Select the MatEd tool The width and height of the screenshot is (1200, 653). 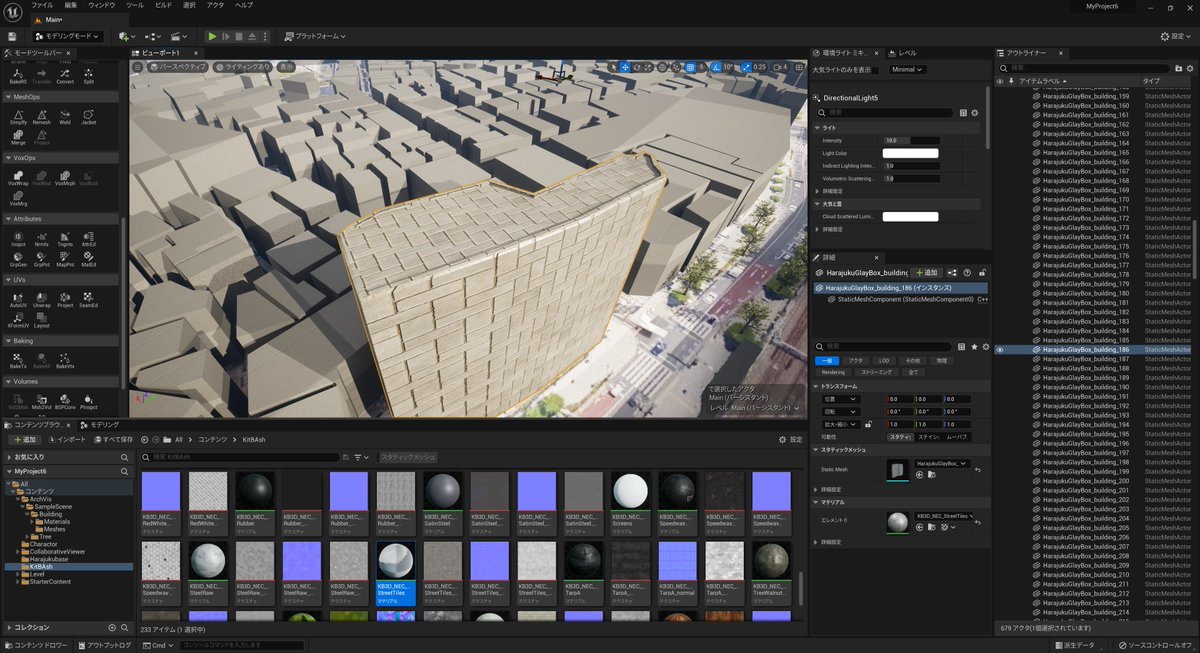coord(88,260)
